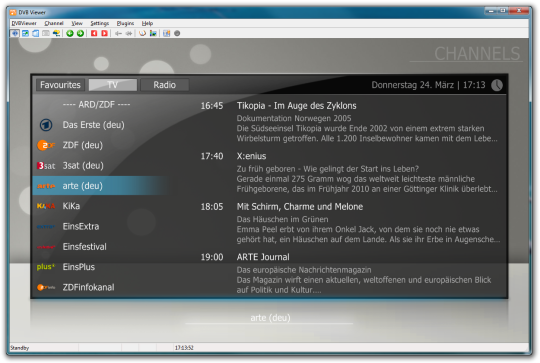Click the pressed blue first toolbar icon
Image resolution: width=540 pixels, height=363 pixels.
(x=15, y=33)
